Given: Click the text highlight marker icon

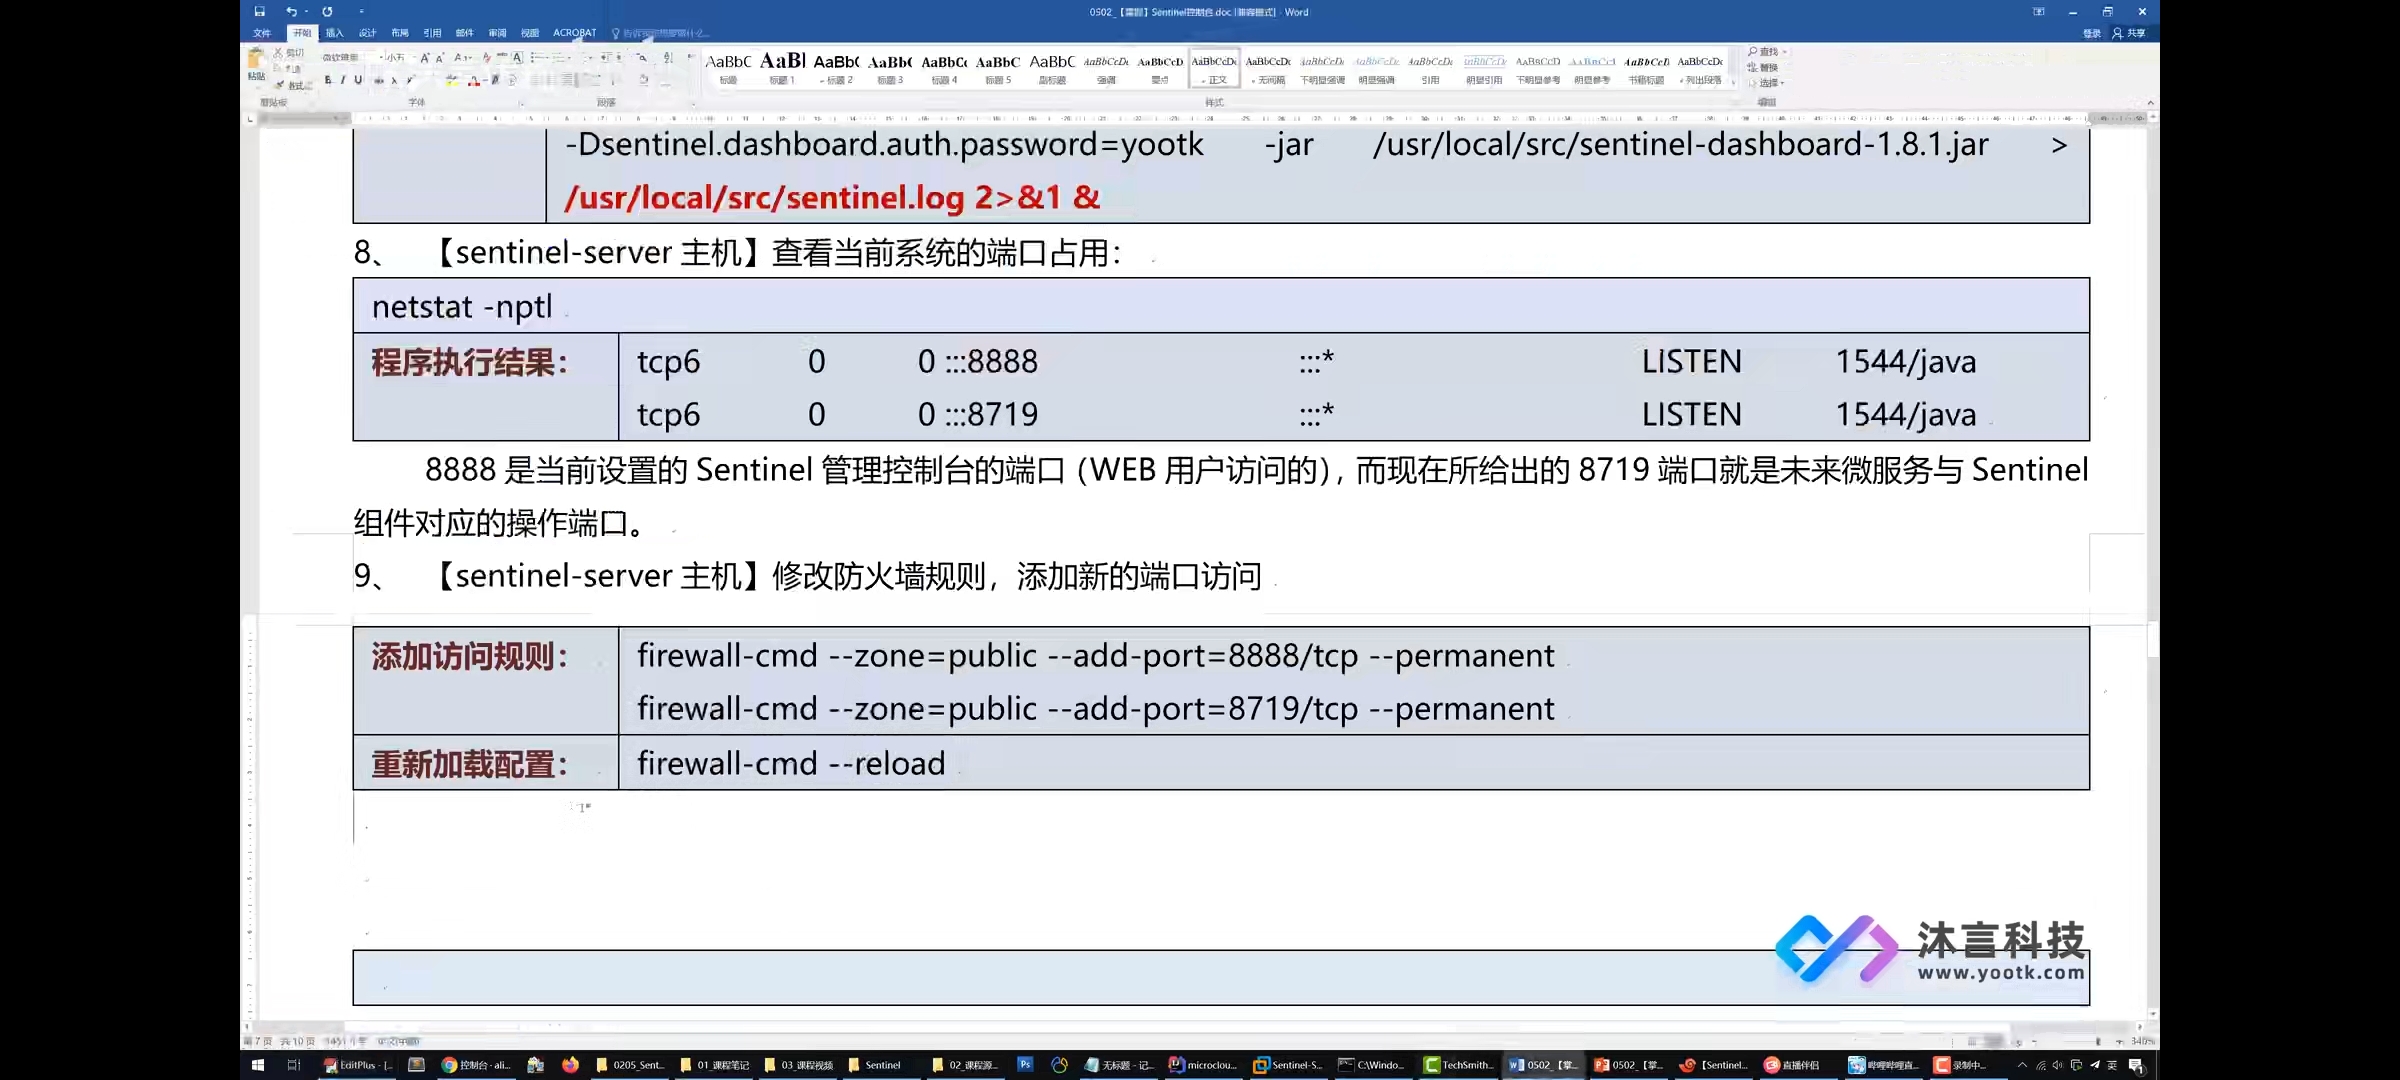Looking at the screenshot, I should coord(452,80).
